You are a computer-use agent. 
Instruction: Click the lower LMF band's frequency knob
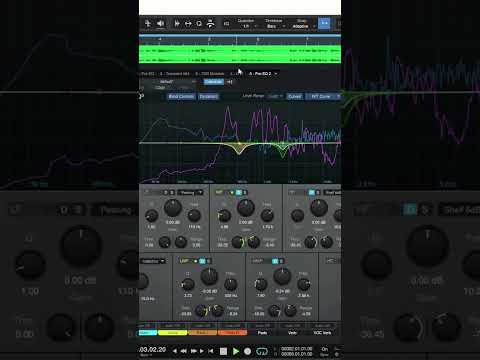point(230,284)
